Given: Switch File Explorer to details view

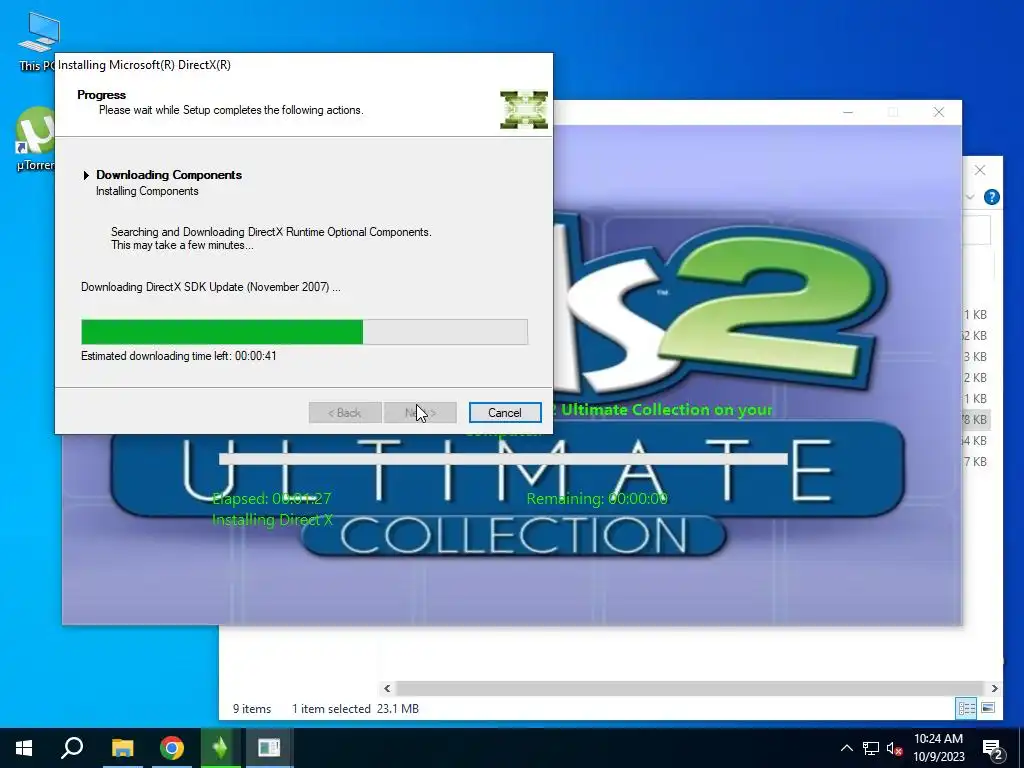Looking at the screenshot, I should click(967, 708).
